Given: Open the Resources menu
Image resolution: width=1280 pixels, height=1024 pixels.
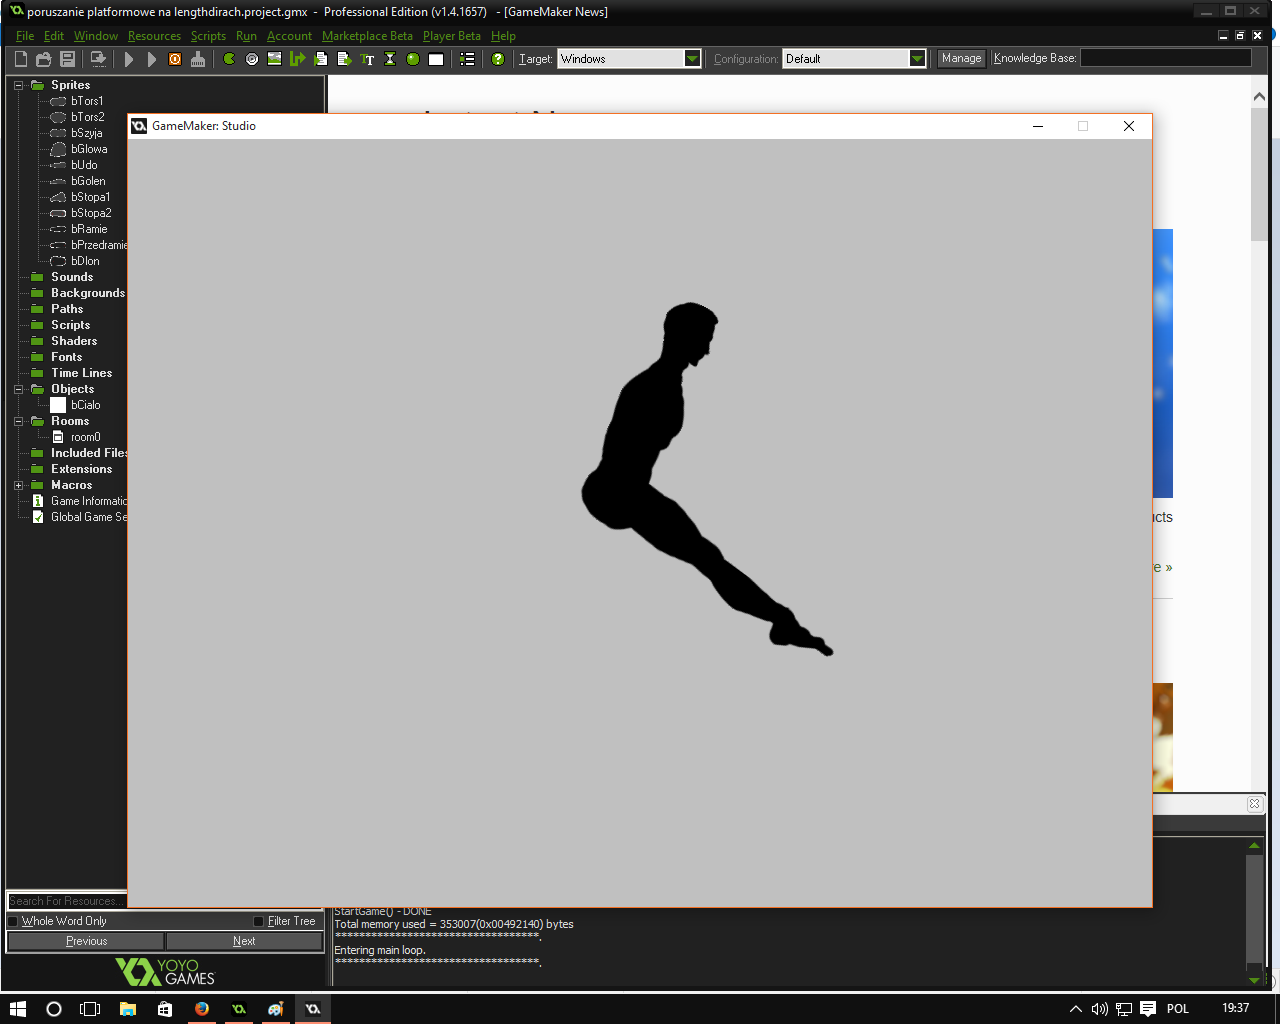Looking at the screenshot, I should click(x=154, y=36).
